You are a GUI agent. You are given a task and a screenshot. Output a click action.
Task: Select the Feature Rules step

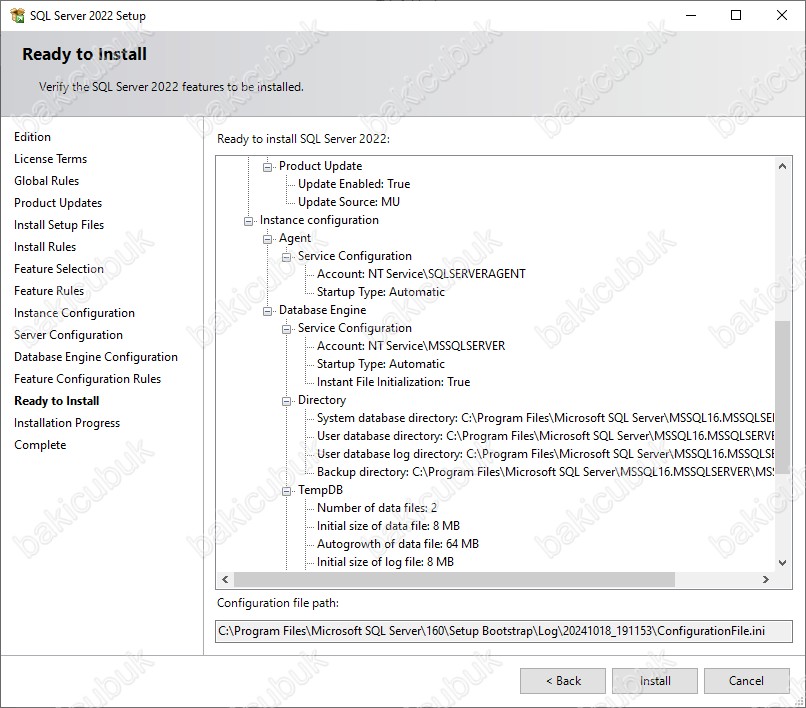point(49,291)
